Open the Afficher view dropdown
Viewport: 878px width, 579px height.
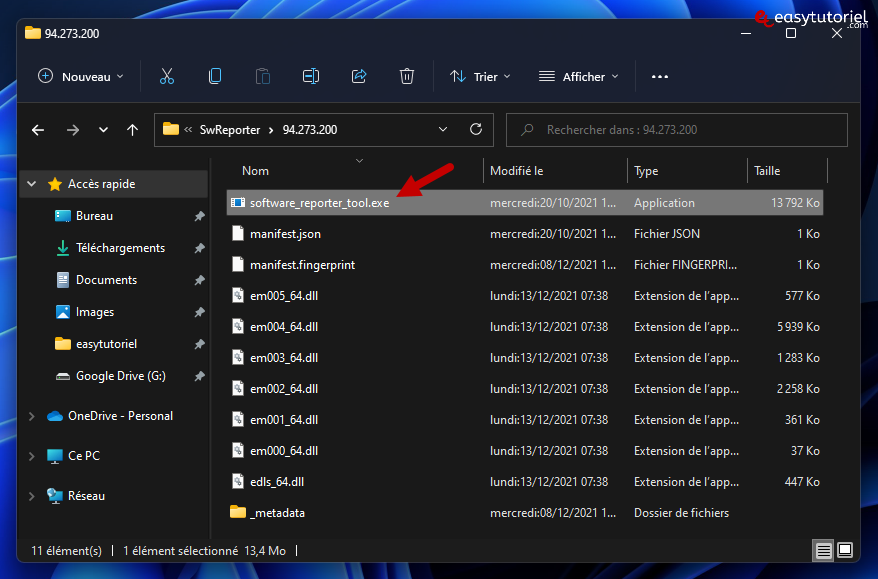coord(579,77)
